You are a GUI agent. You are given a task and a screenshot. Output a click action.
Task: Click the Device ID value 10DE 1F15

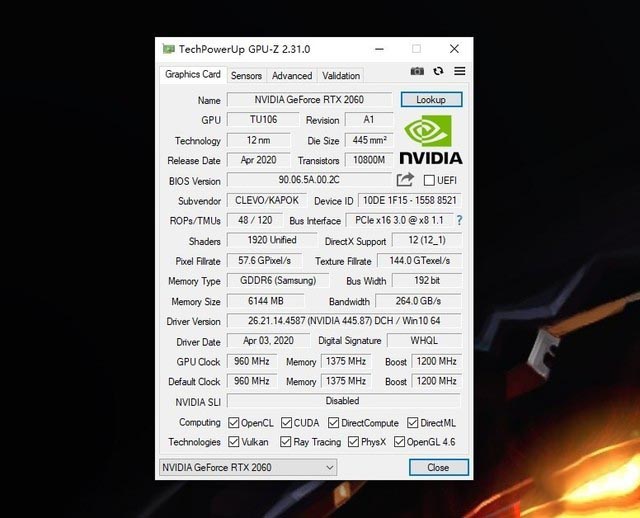coord(409,200)
